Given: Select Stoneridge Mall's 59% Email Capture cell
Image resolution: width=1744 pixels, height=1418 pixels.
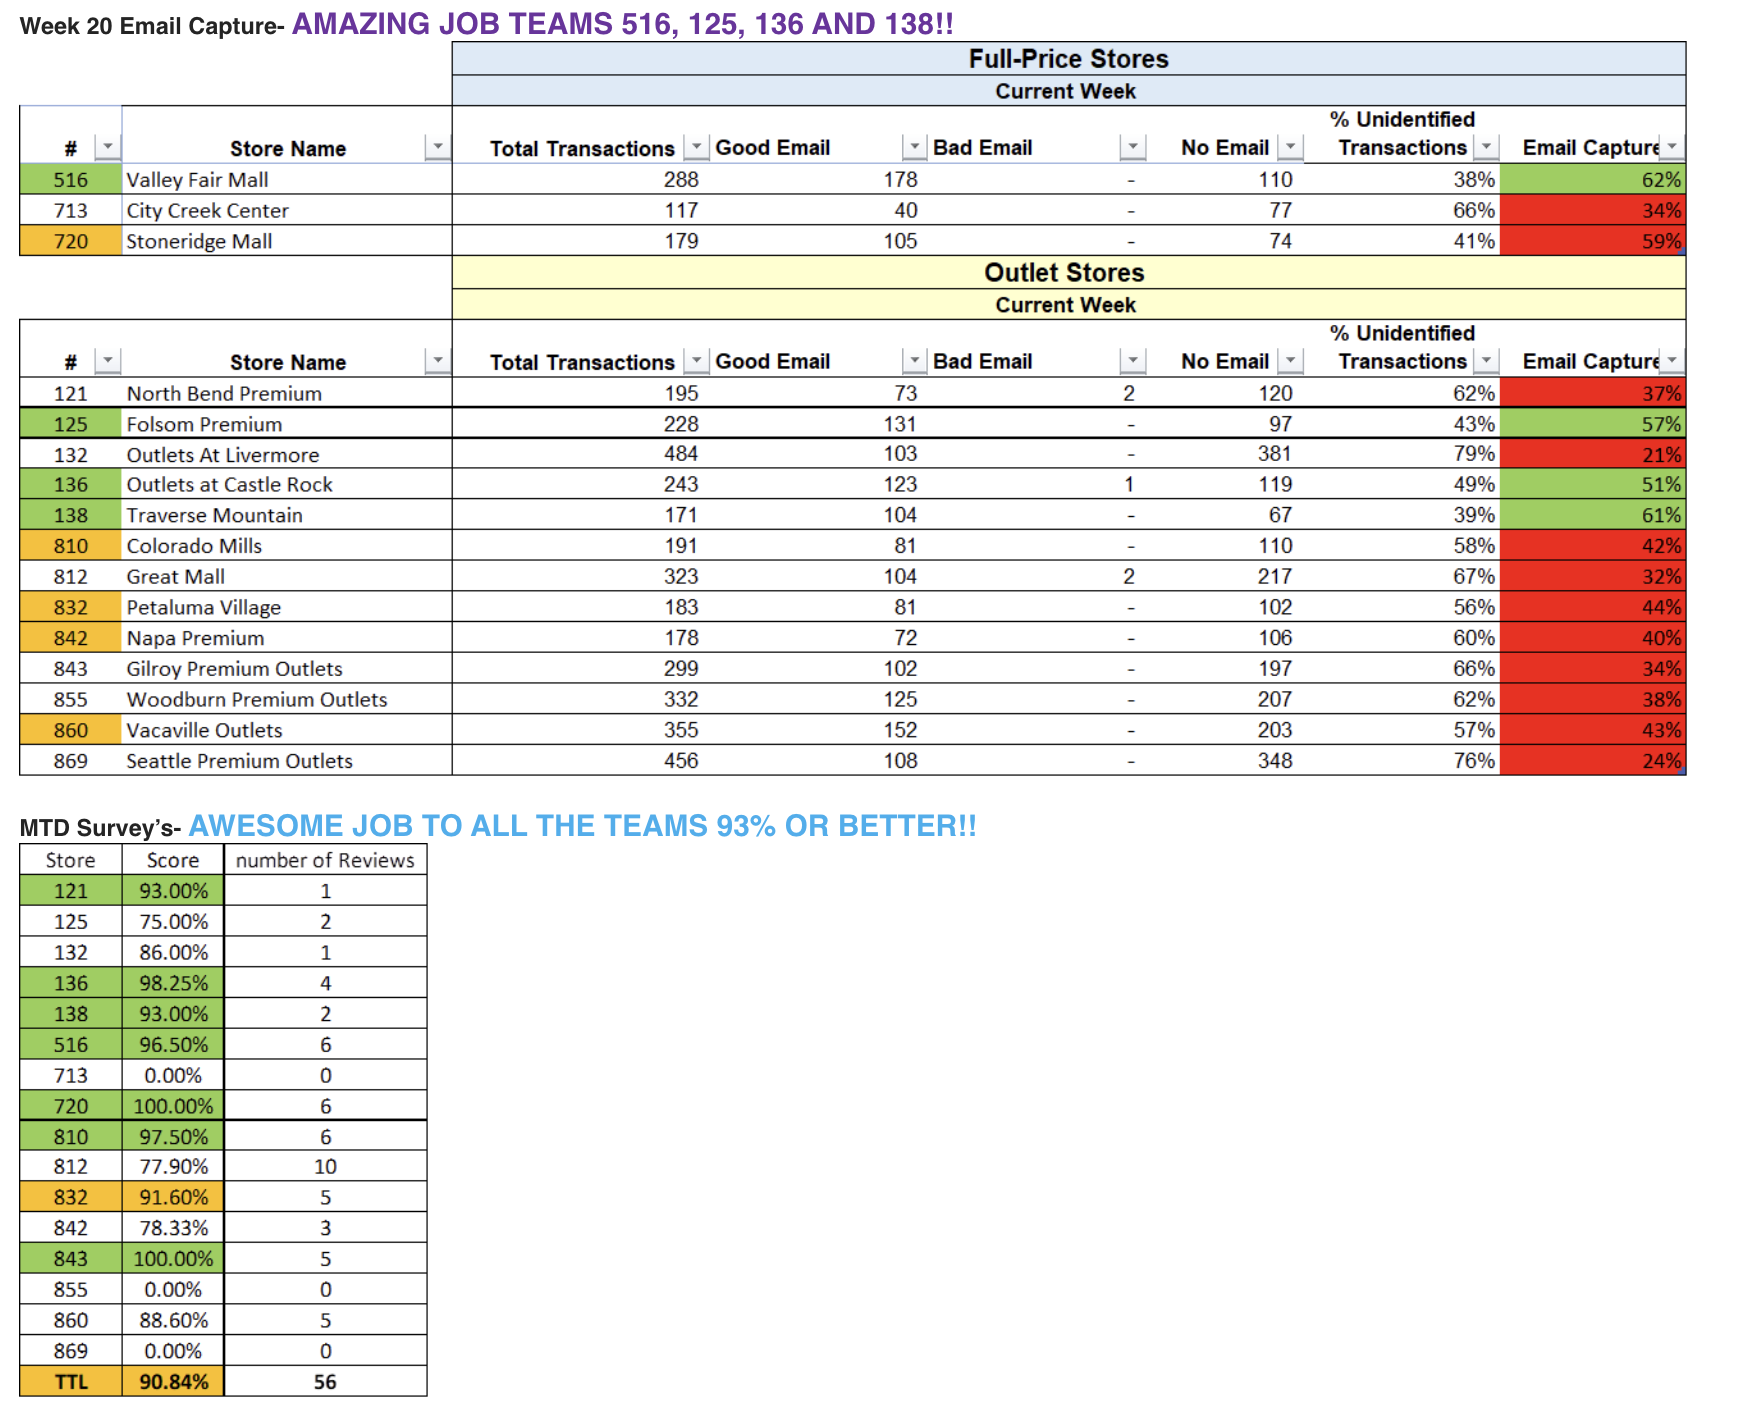Looking at the screenshot, I should pos(1593,241).
